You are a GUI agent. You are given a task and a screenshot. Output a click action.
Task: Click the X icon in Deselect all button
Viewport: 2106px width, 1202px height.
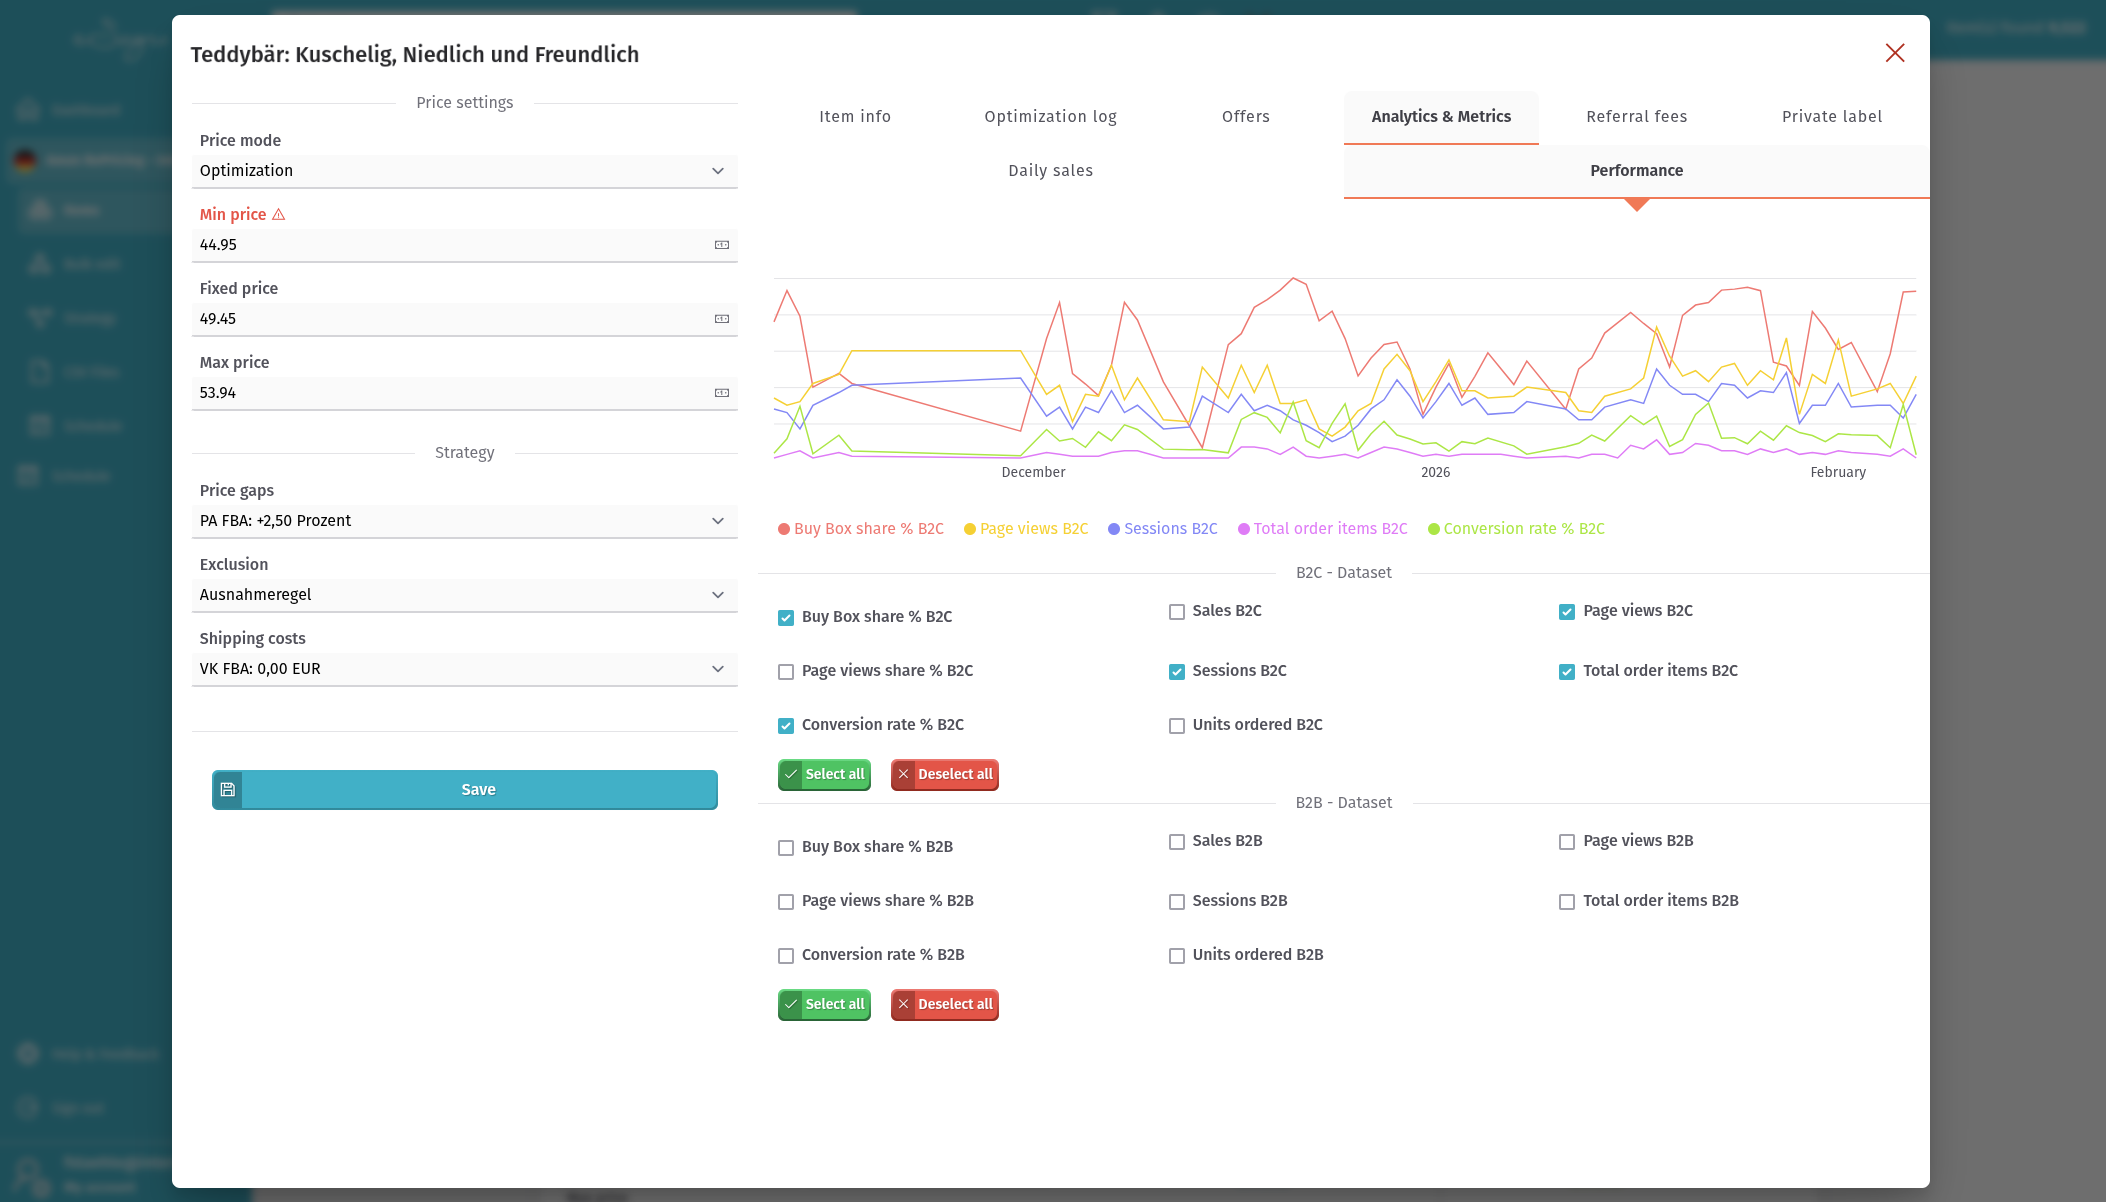point(903,774)
